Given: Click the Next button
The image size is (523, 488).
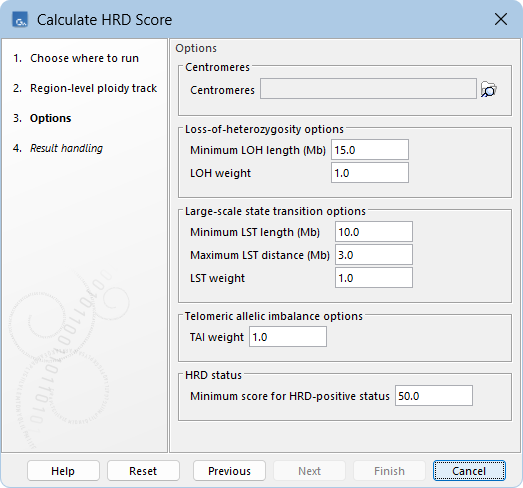Looking at the screenshot, I should (309, 471).
